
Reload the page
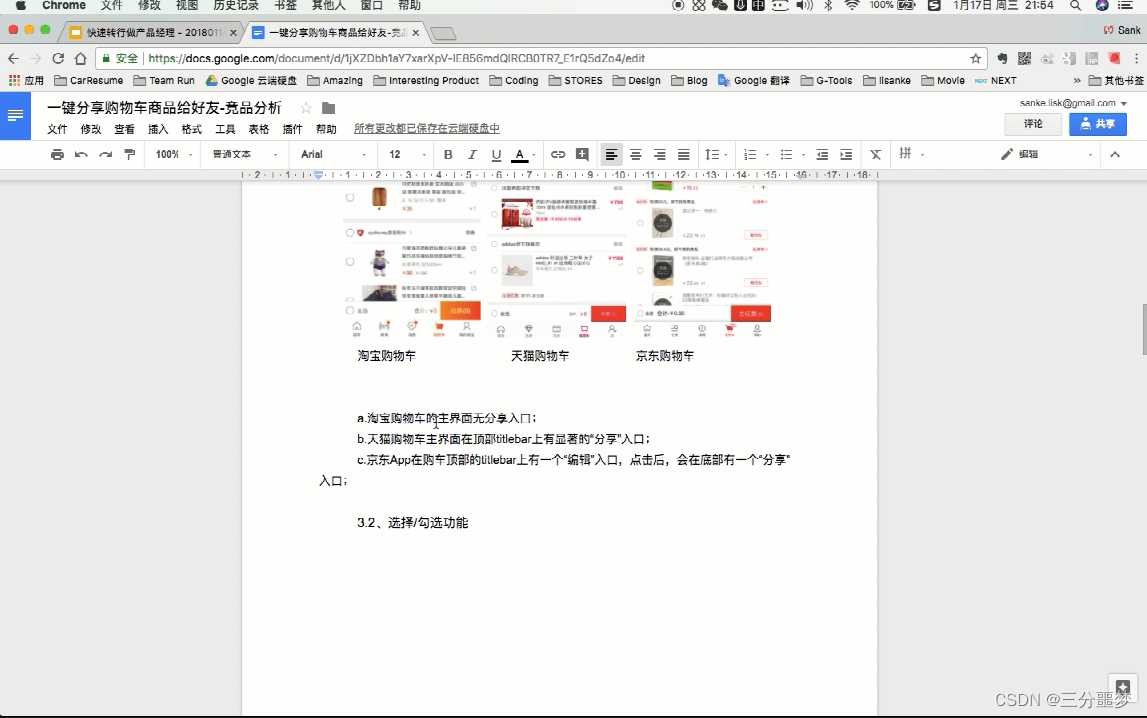pyautogui.click(x=58, y=58)
